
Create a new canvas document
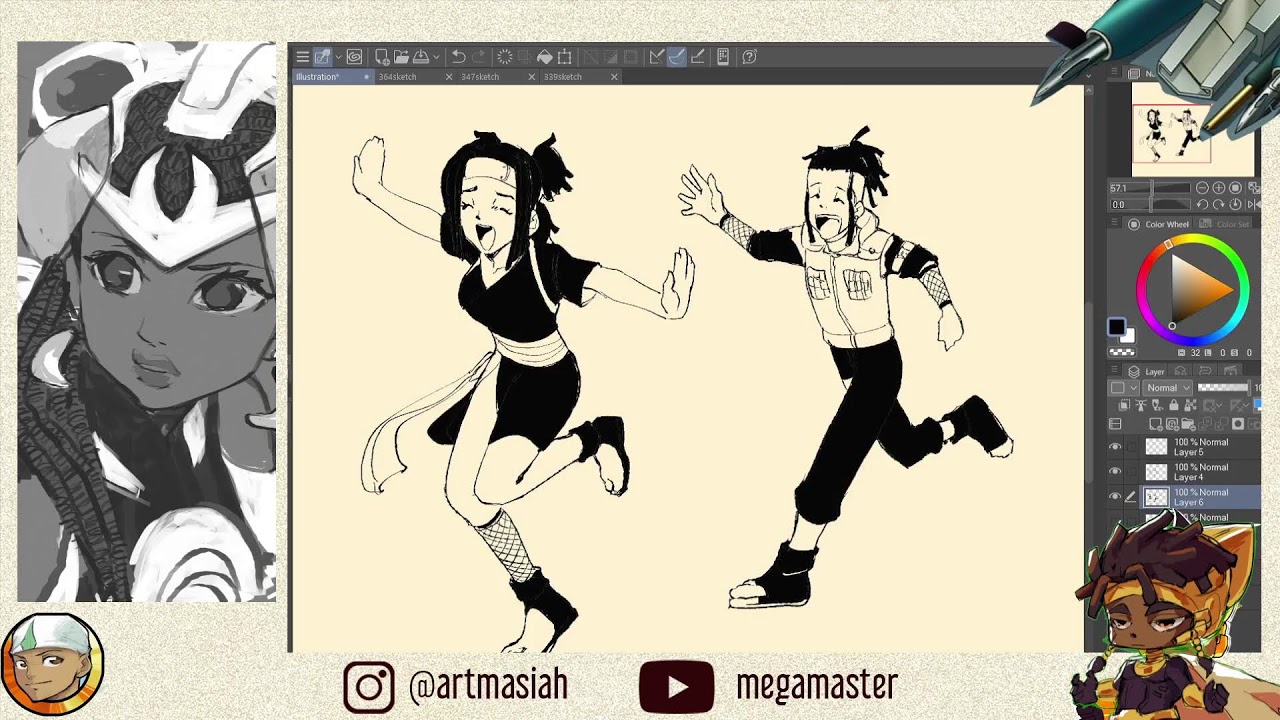point(382,57)
